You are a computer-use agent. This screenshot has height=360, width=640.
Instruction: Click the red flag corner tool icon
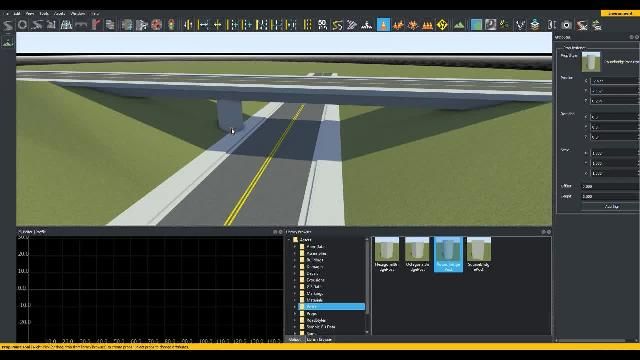point(96,25)
